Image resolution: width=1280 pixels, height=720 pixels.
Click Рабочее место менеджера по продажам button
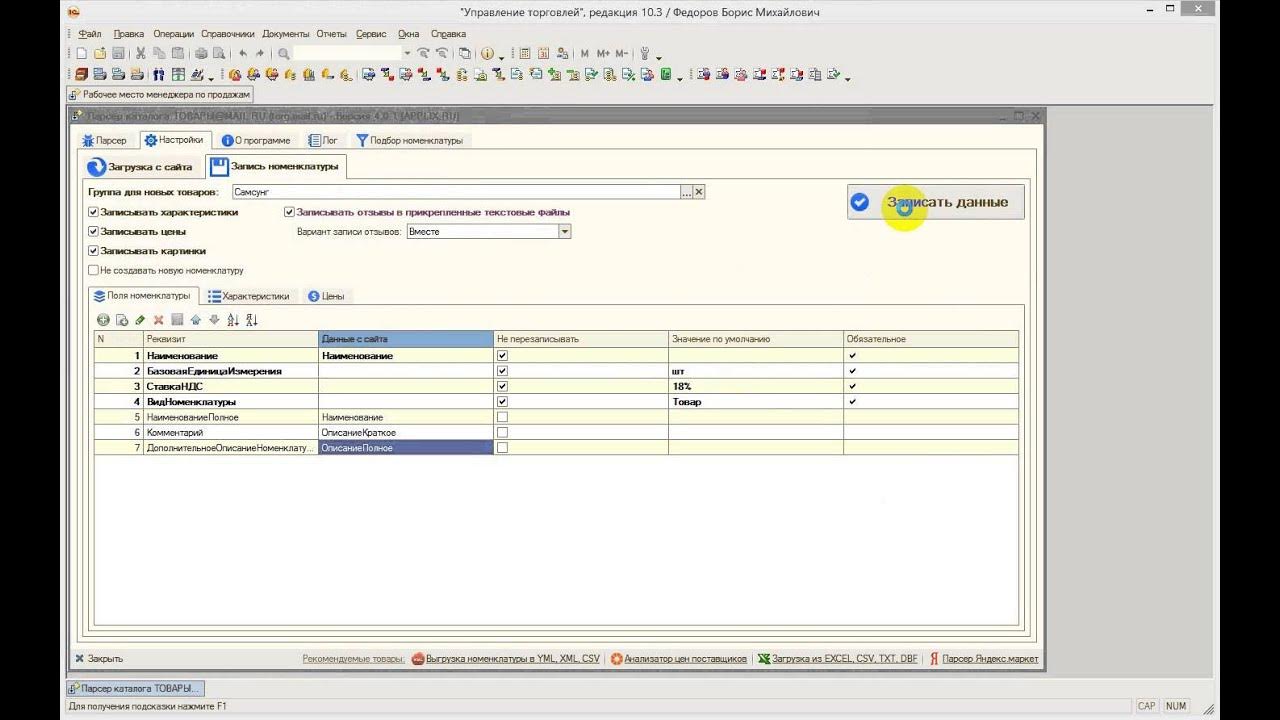click(x=159, y=94)
